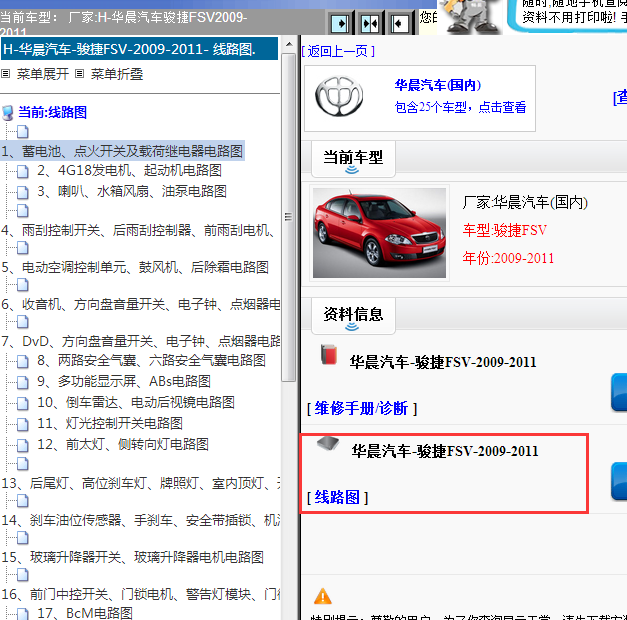Click the center split panel layout button
The image size is (627, 620).
[x=369, y=24]
